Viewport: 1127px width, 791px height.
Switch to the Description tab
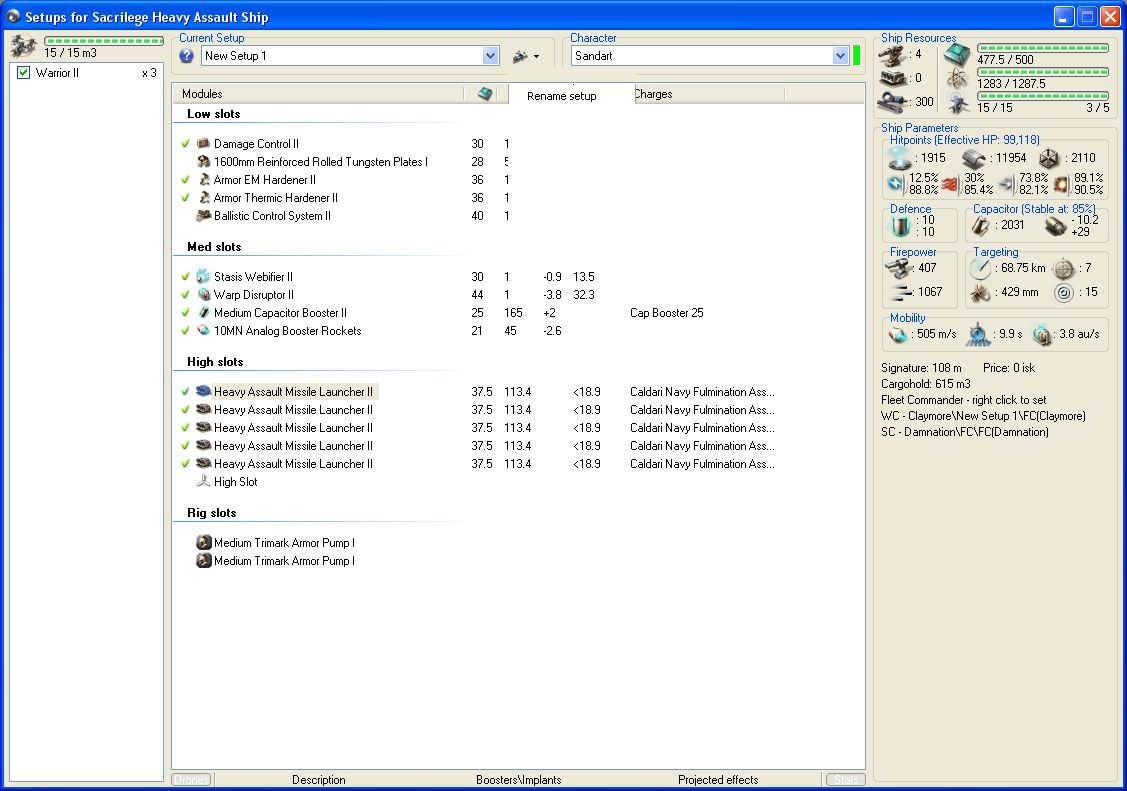(318, 780)
